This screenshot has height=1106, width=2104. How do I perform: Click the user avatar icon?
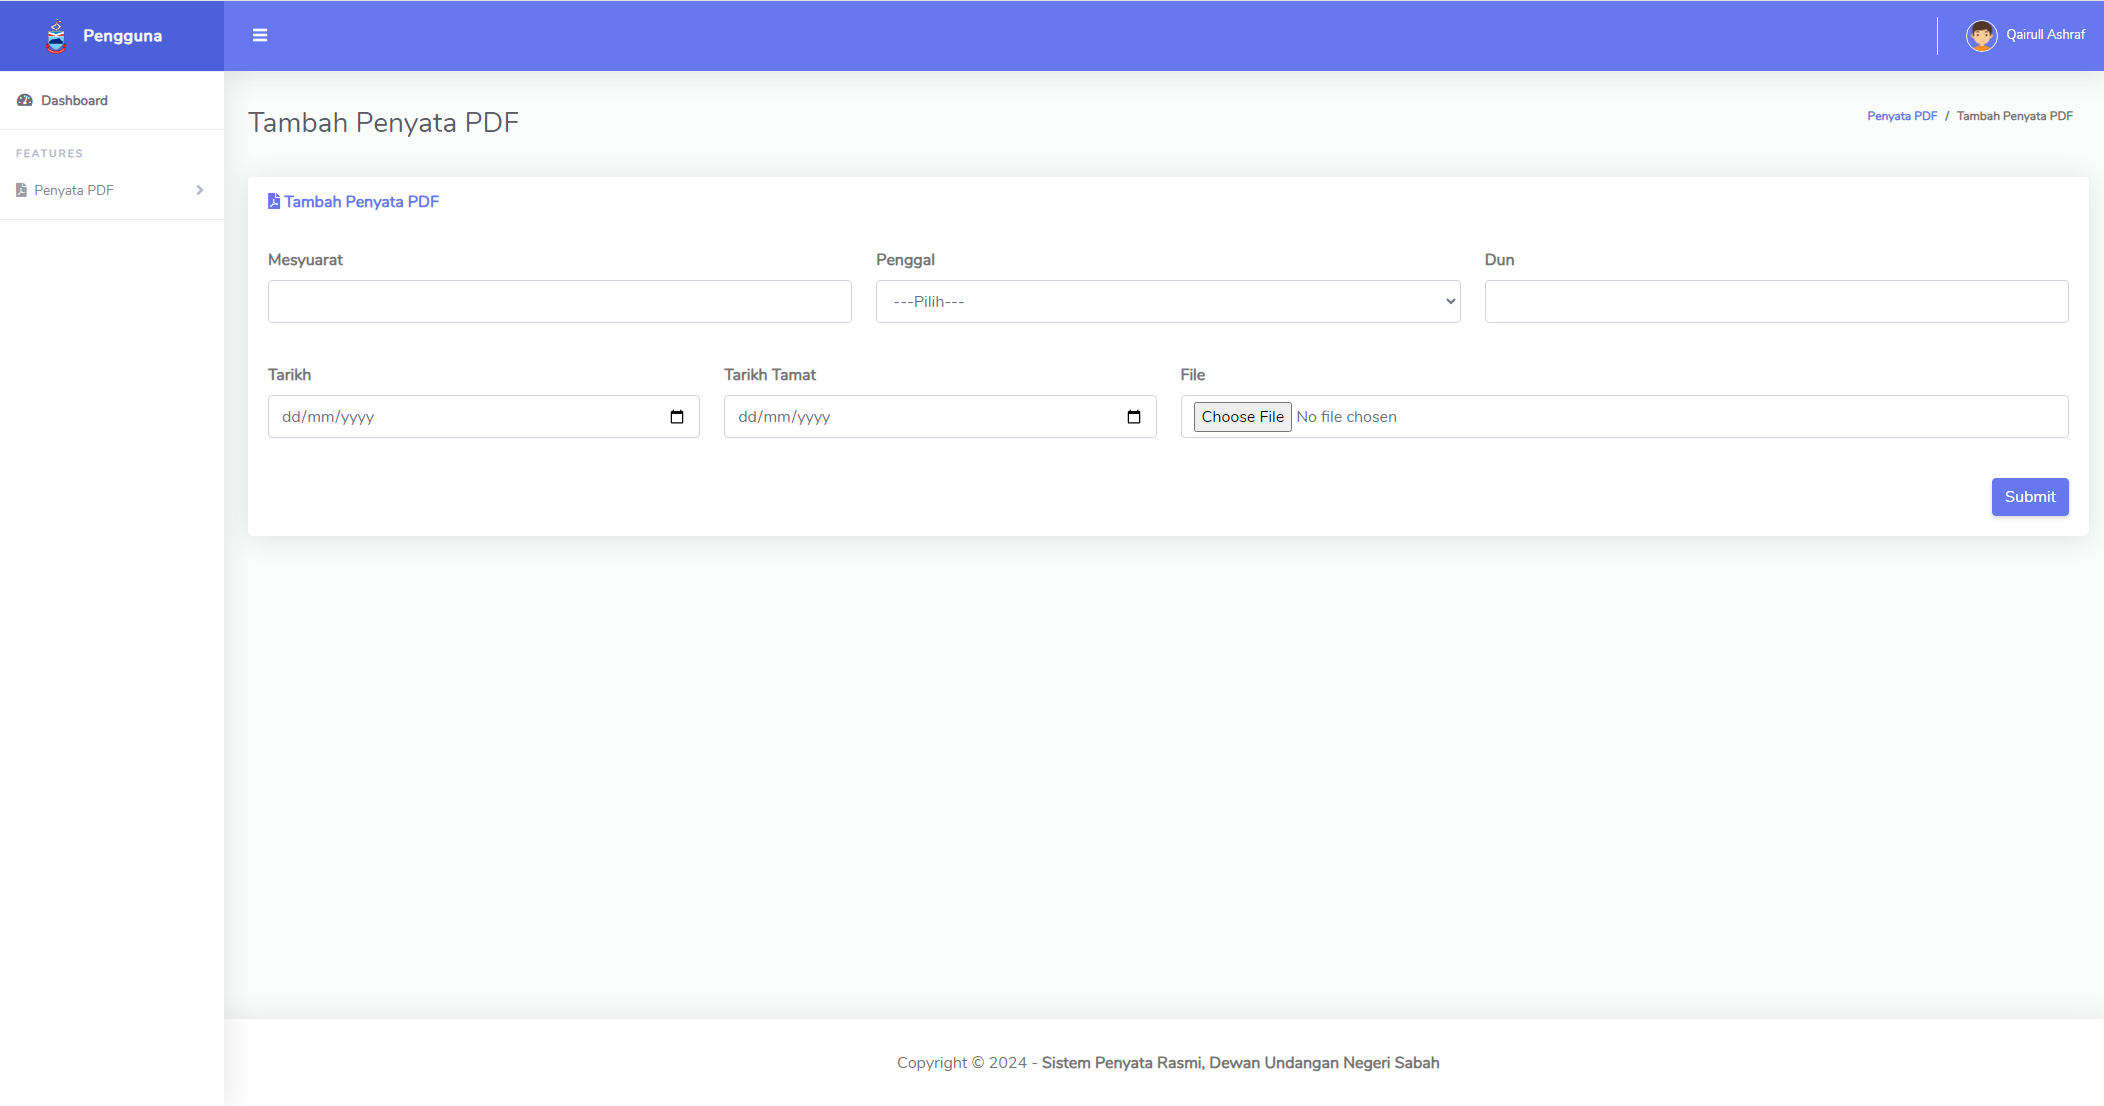1981,35
